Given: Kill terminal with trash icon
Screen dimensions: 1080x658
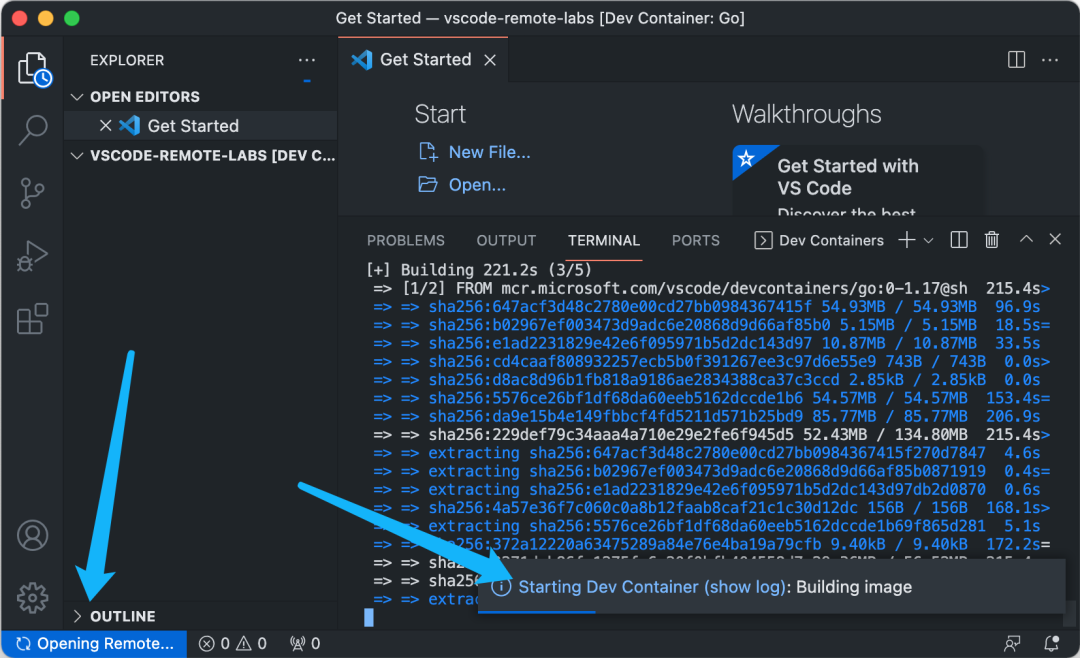Looking at the screenshot, I should click(992, 240).
